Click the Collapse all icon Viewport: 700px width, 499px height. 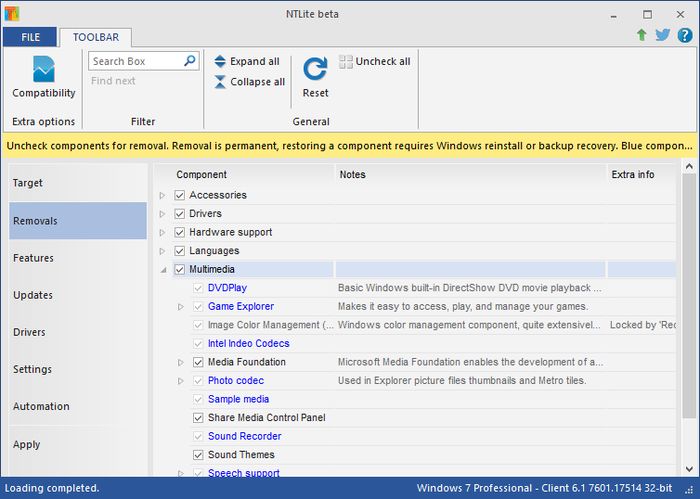(220, 82)
